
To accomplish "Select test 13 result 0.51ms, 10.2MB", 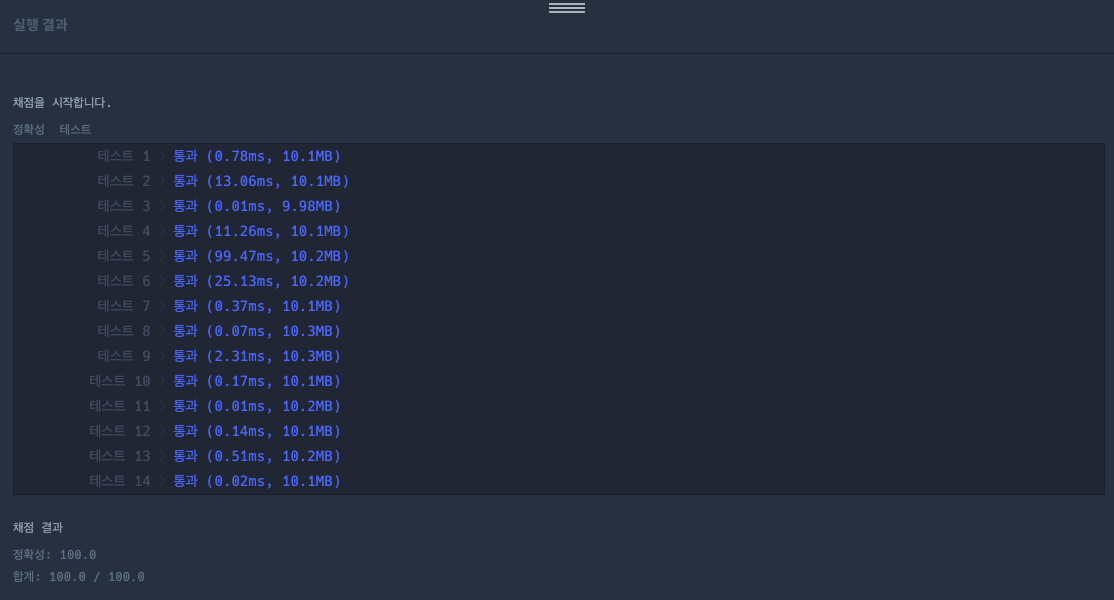I will click(x=257, y=456).
